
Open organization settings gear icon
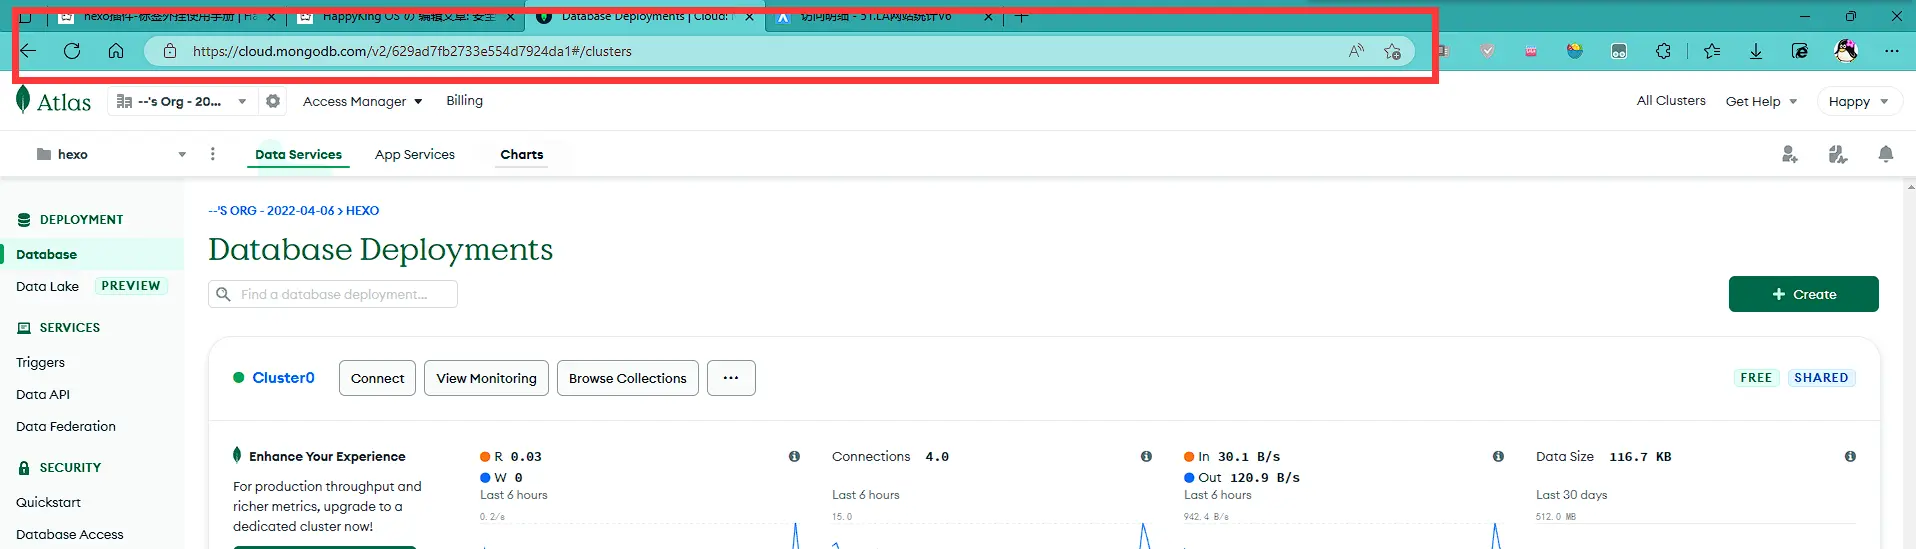pos(273,101)
